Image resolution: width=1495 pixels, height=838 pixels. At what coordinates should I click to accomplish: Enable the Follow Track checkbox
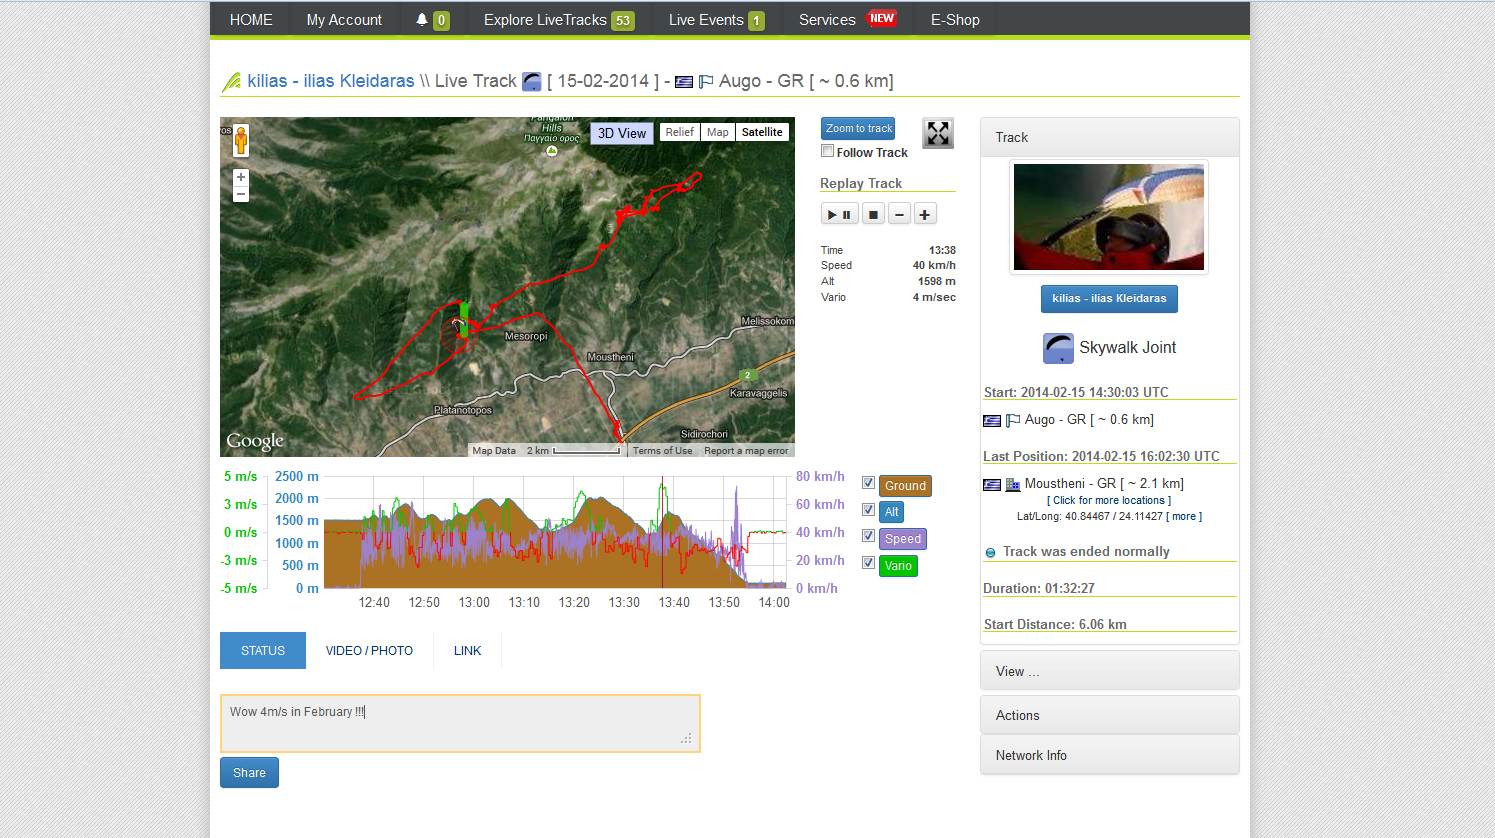point(827,151)
